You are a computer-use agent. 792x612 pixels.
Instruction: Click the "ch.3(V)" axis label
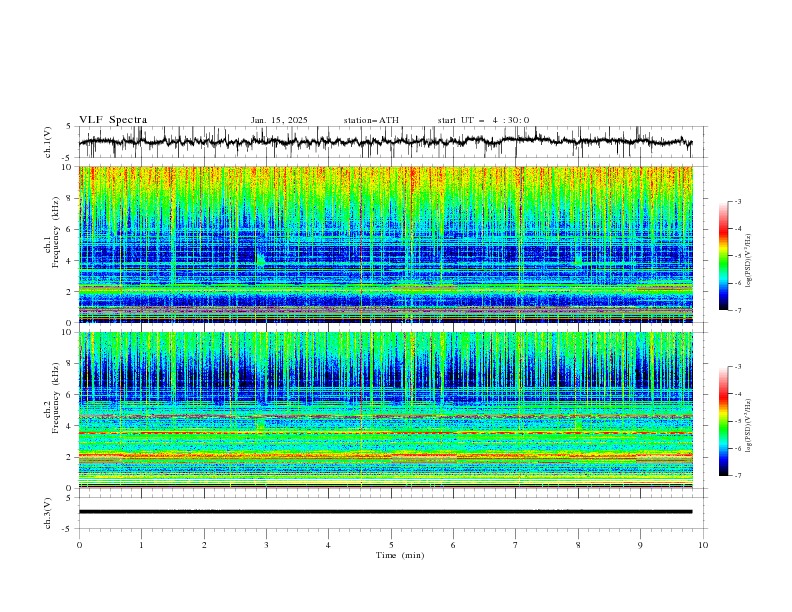[x=48, y=513]
